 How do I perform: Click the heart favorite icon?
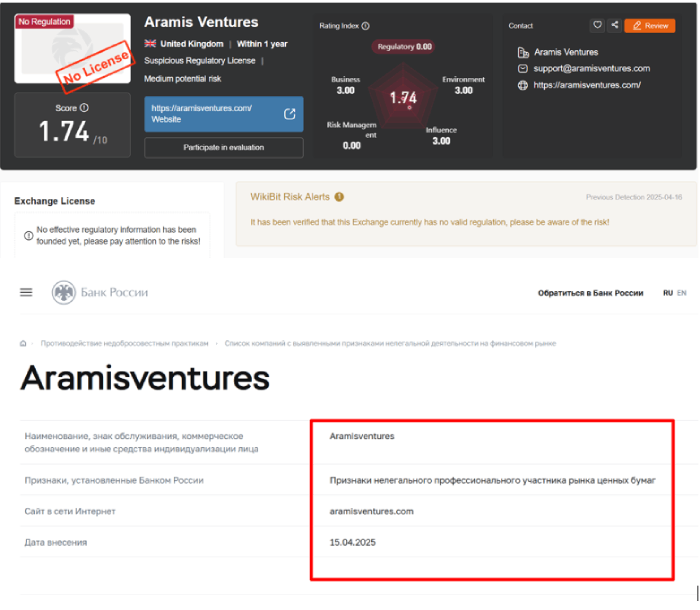point(597,25)
